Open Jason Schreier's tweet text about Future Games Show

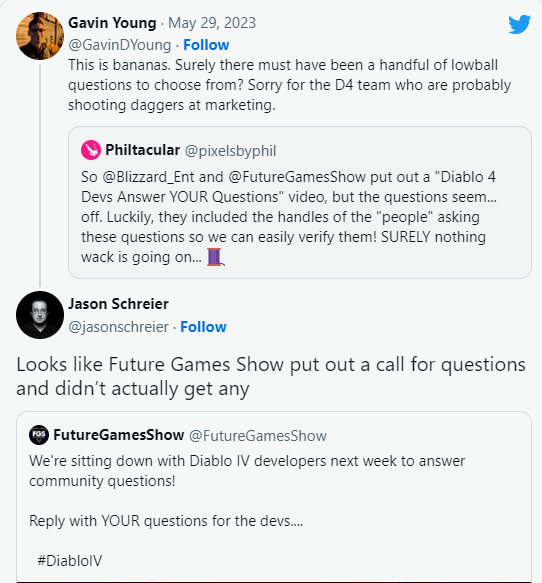tap(271, 376)
